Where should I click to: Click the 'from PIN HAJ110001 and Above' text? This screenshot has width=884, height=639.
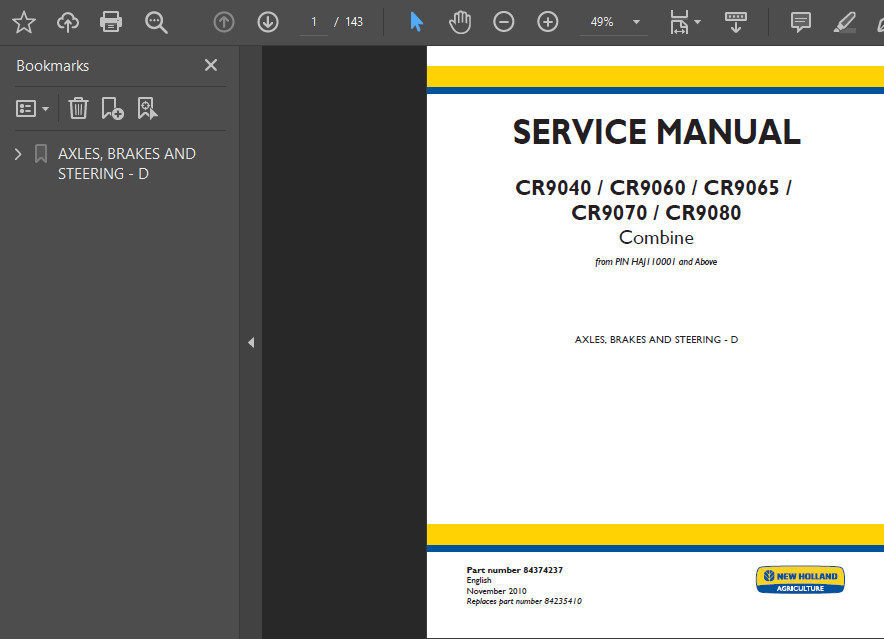point(656,262)
